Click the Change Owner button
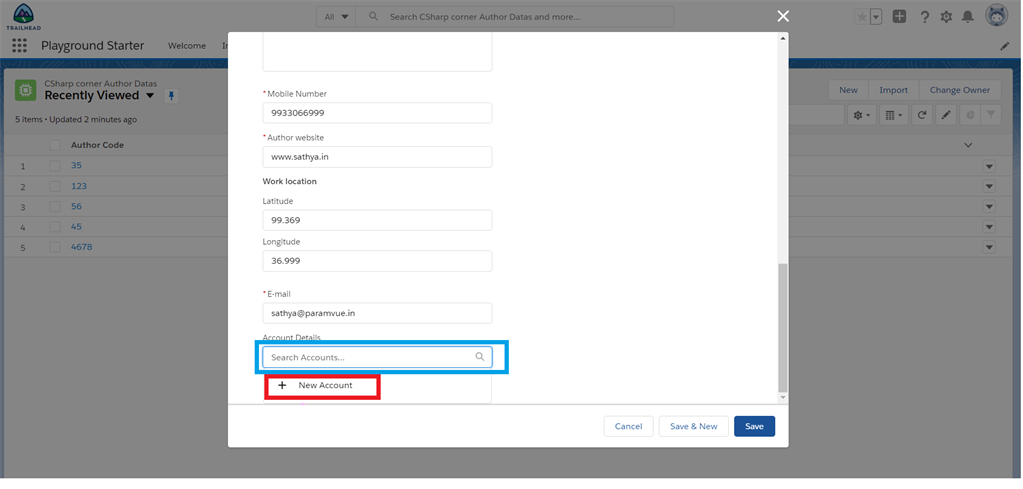The image size is (1023, 489). click(x=960, y=90)
